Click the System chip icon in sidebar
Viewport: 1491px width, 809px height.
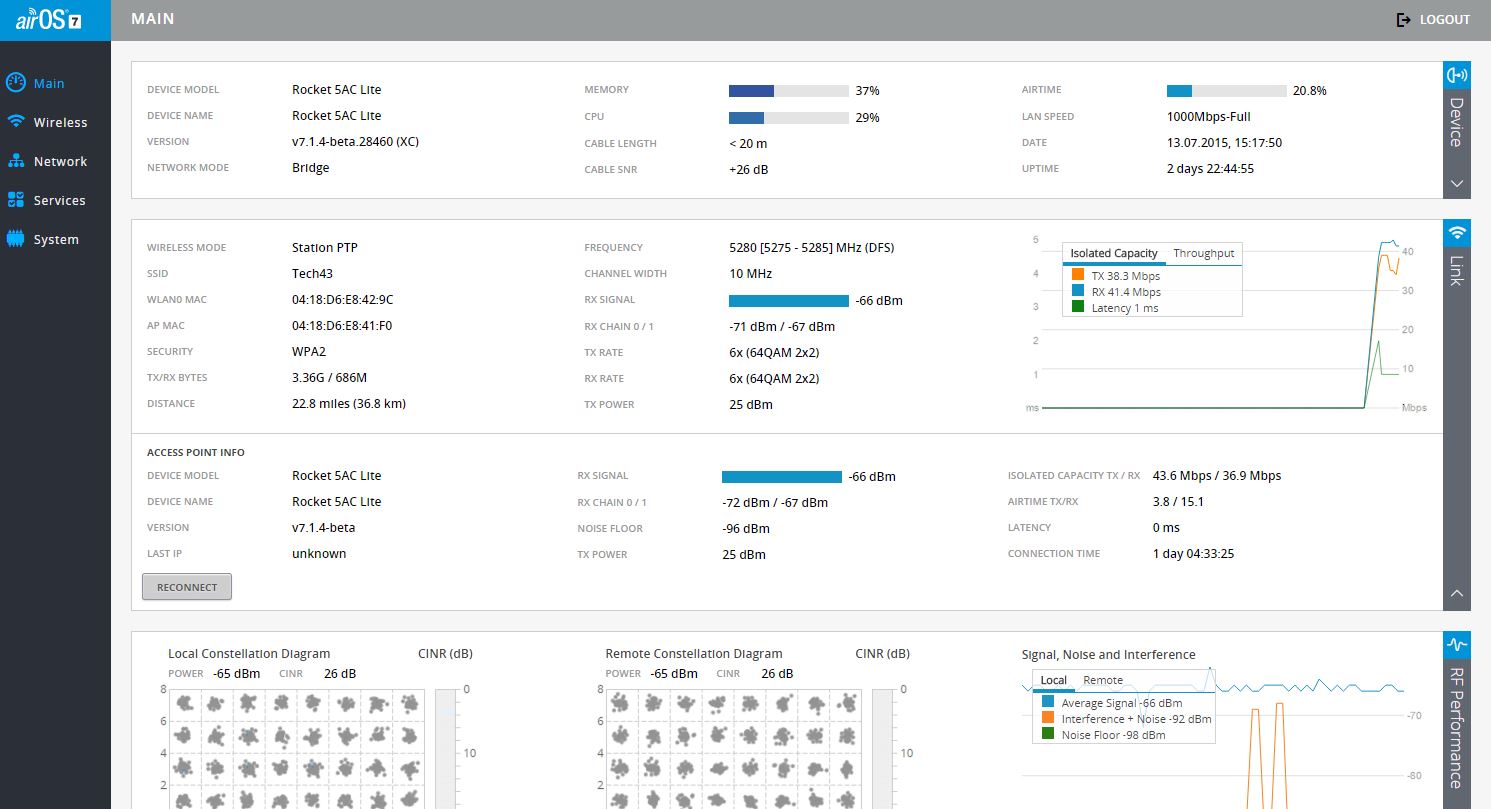coord(16,239)
